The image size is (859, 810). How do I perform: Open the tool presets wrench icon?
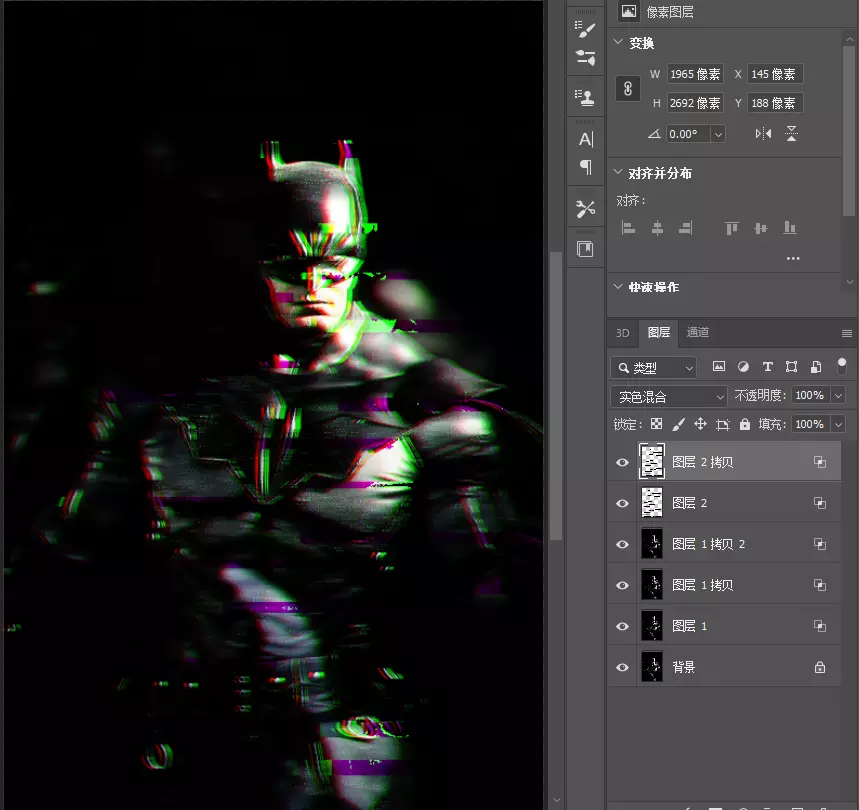coord(585,209)
